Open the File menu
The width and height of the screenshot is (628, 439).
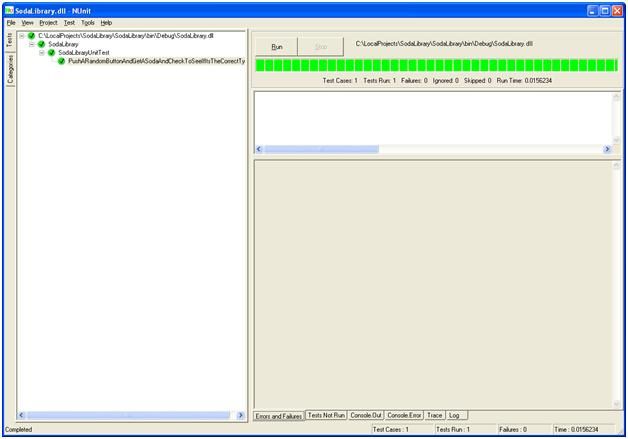[x=11, y=23]
